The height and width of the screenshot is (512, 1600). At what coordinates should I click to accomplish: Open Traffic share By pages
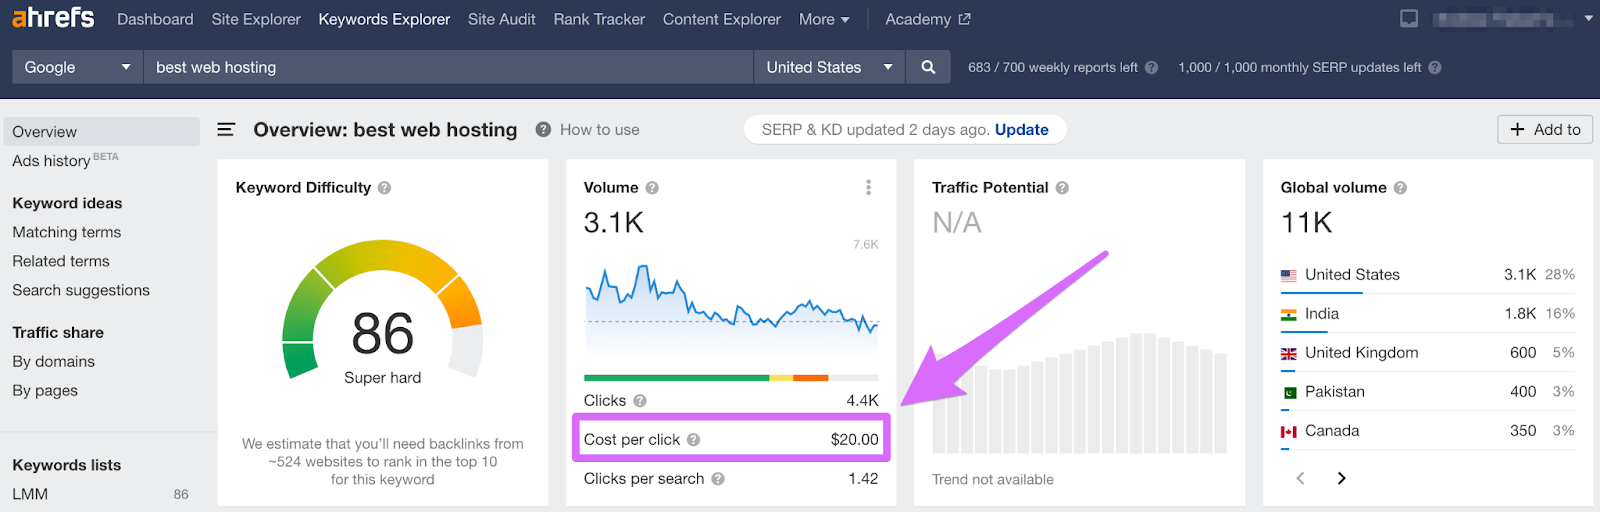(x=45, y=390)
